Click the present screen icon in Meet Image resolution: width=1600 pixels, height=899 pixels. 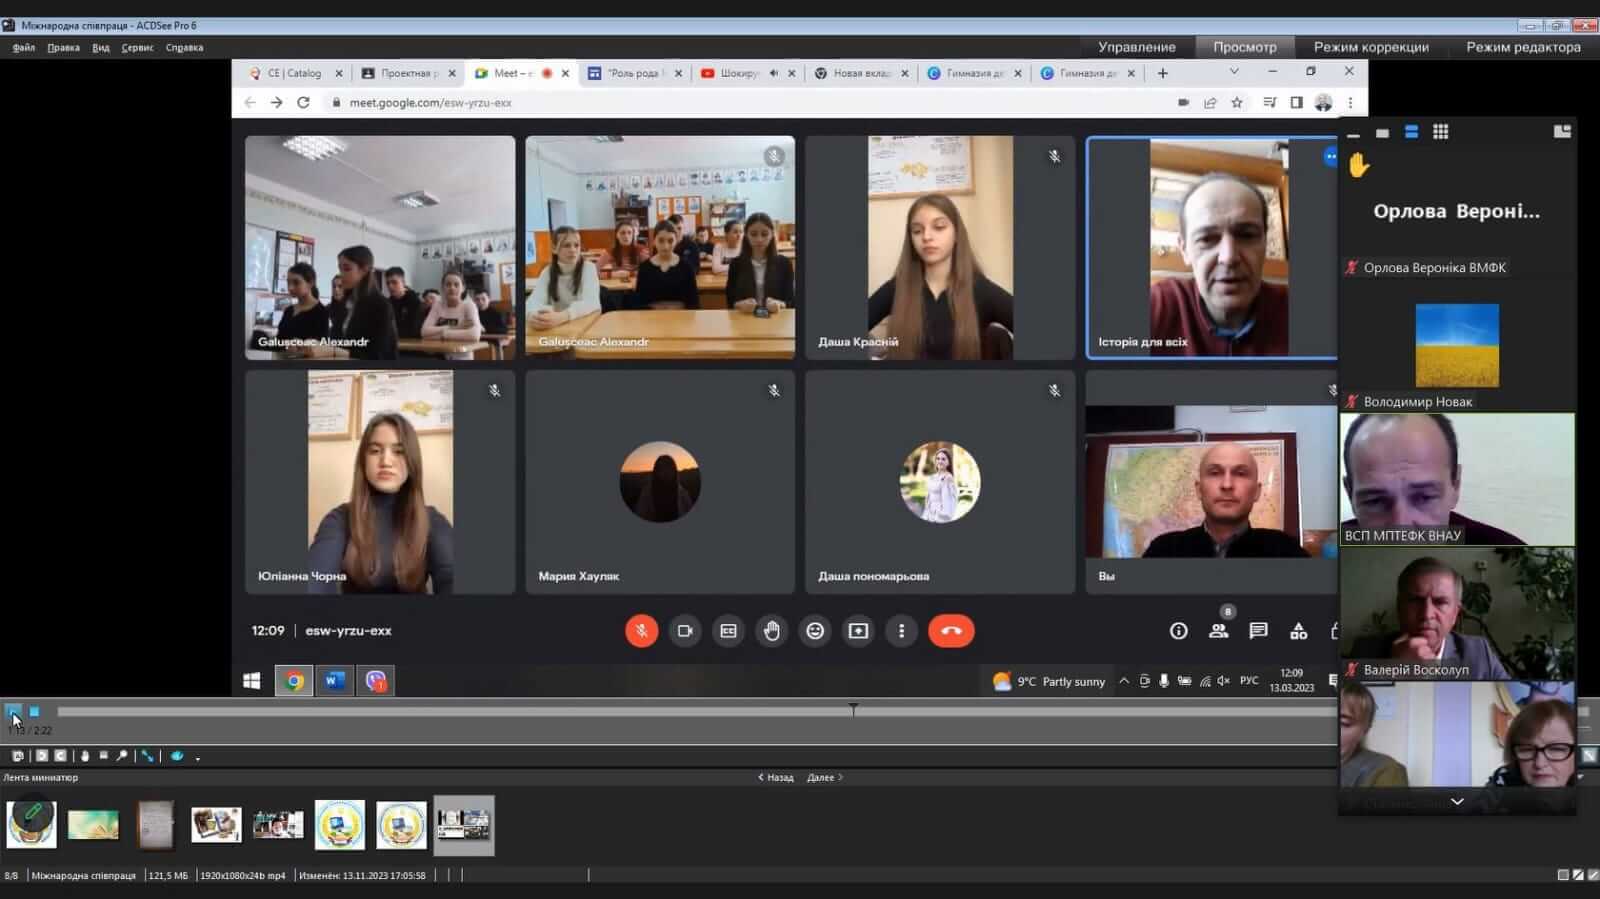[858, 631]
